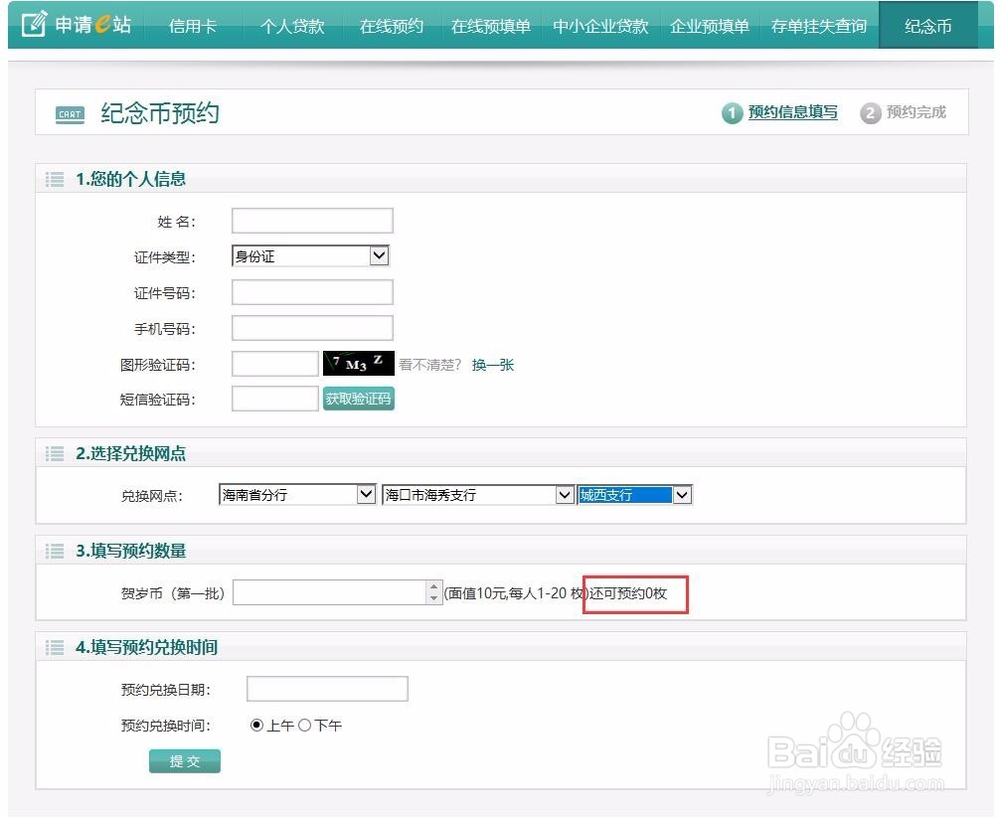The width and height of the screenshot is (1000, 818).
Task: Click the list icon before 3.填写预约数量
Action: 55,550
